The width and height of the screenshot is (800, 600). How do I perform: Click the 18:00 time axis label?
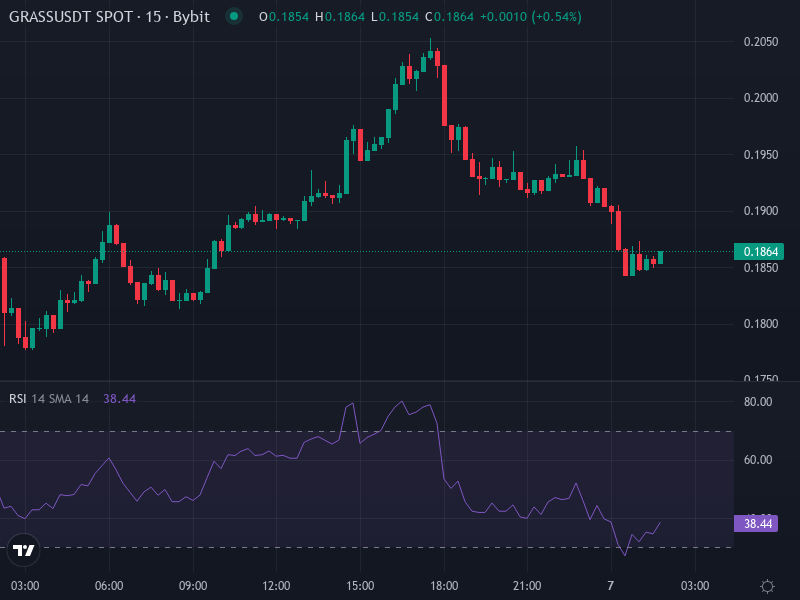click(x=444, y=586)
